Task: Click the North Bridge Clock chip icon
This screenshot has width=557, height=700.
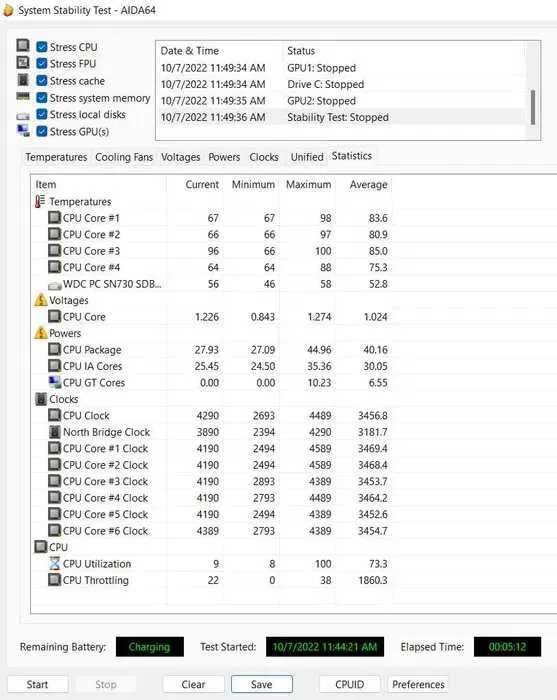Action: pyautogui.click(x=54, y=432)
